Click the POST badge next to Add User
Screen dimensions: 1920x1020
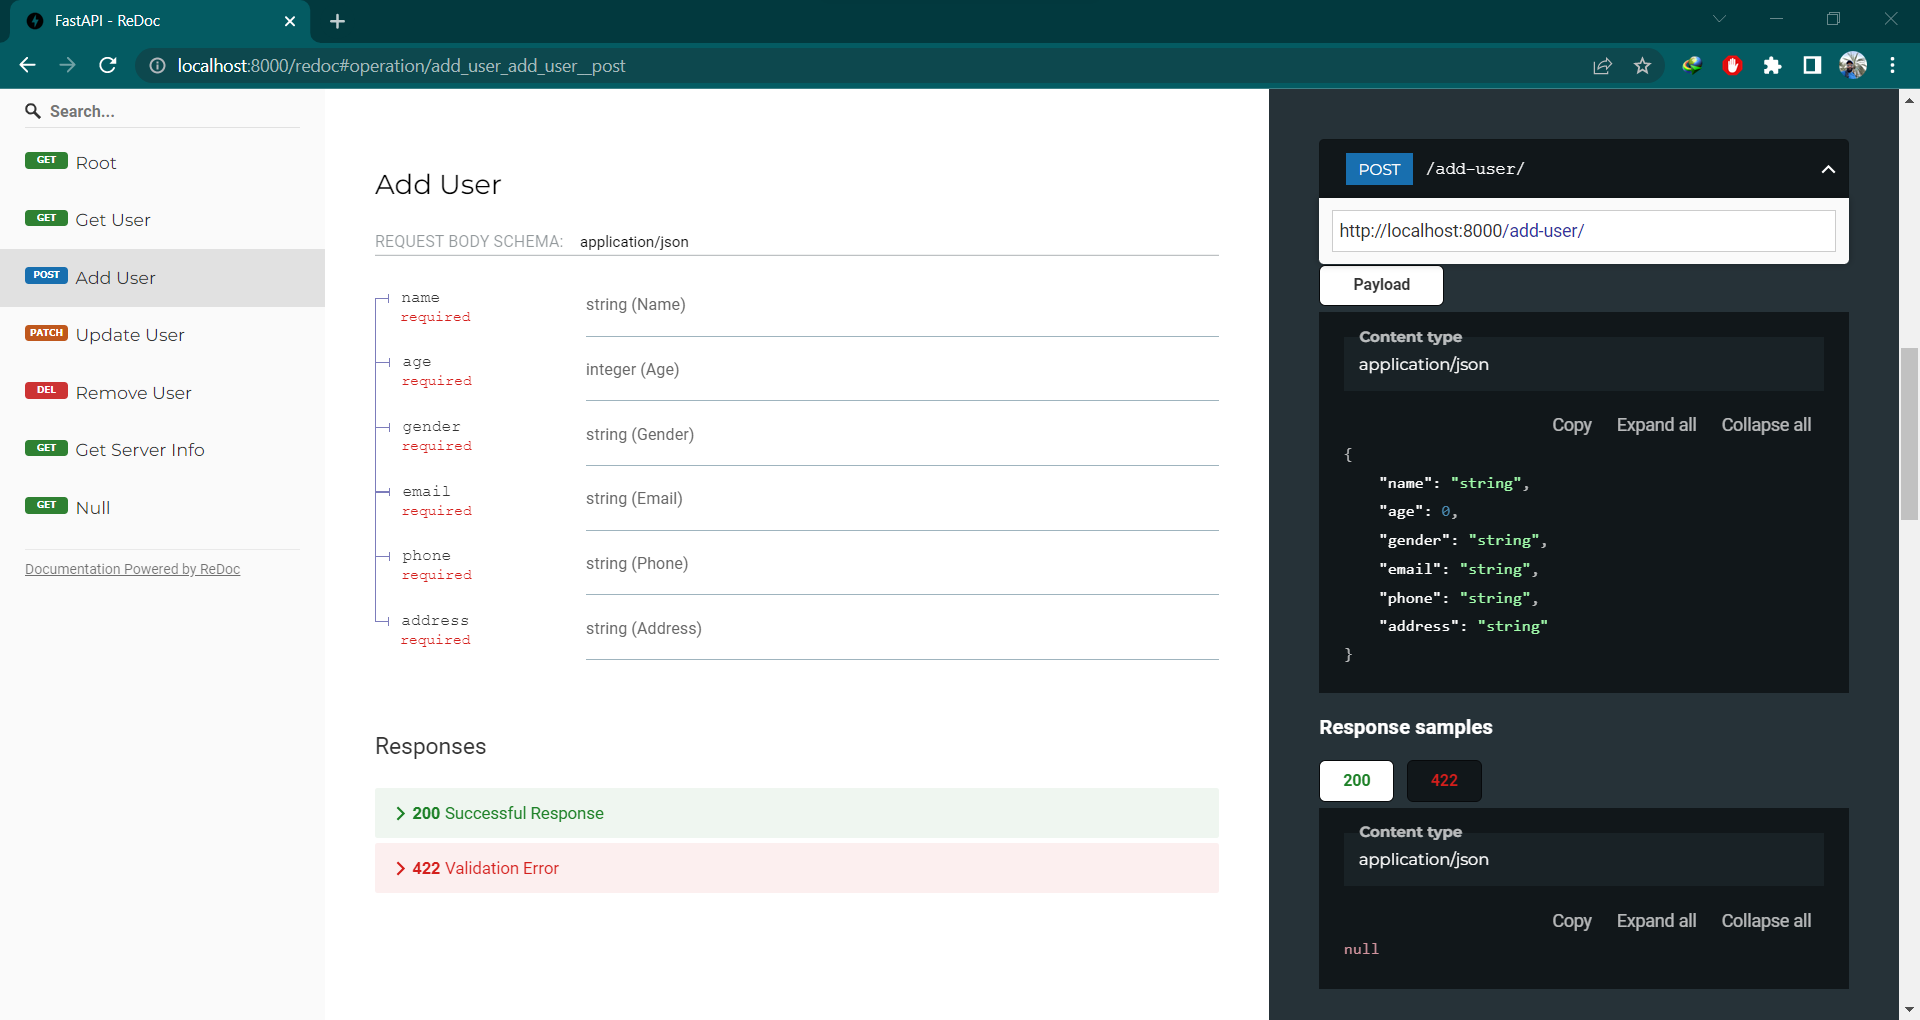coord(45,275)
